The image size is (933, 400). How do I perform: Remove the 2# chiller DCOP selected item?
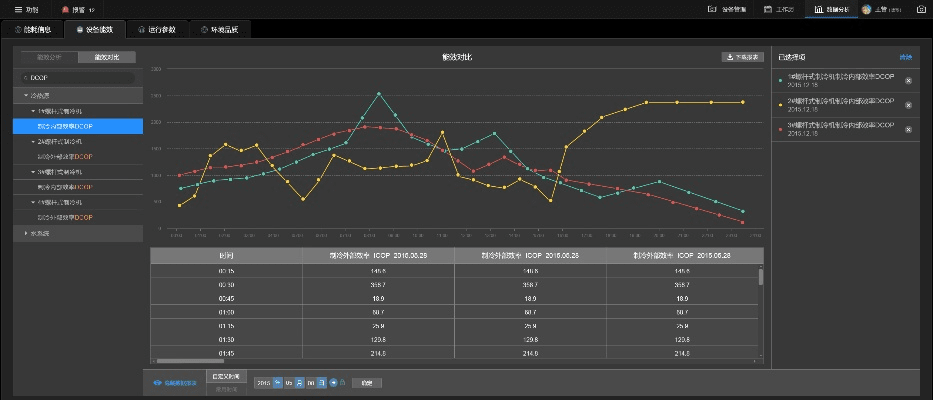[908, 105]
